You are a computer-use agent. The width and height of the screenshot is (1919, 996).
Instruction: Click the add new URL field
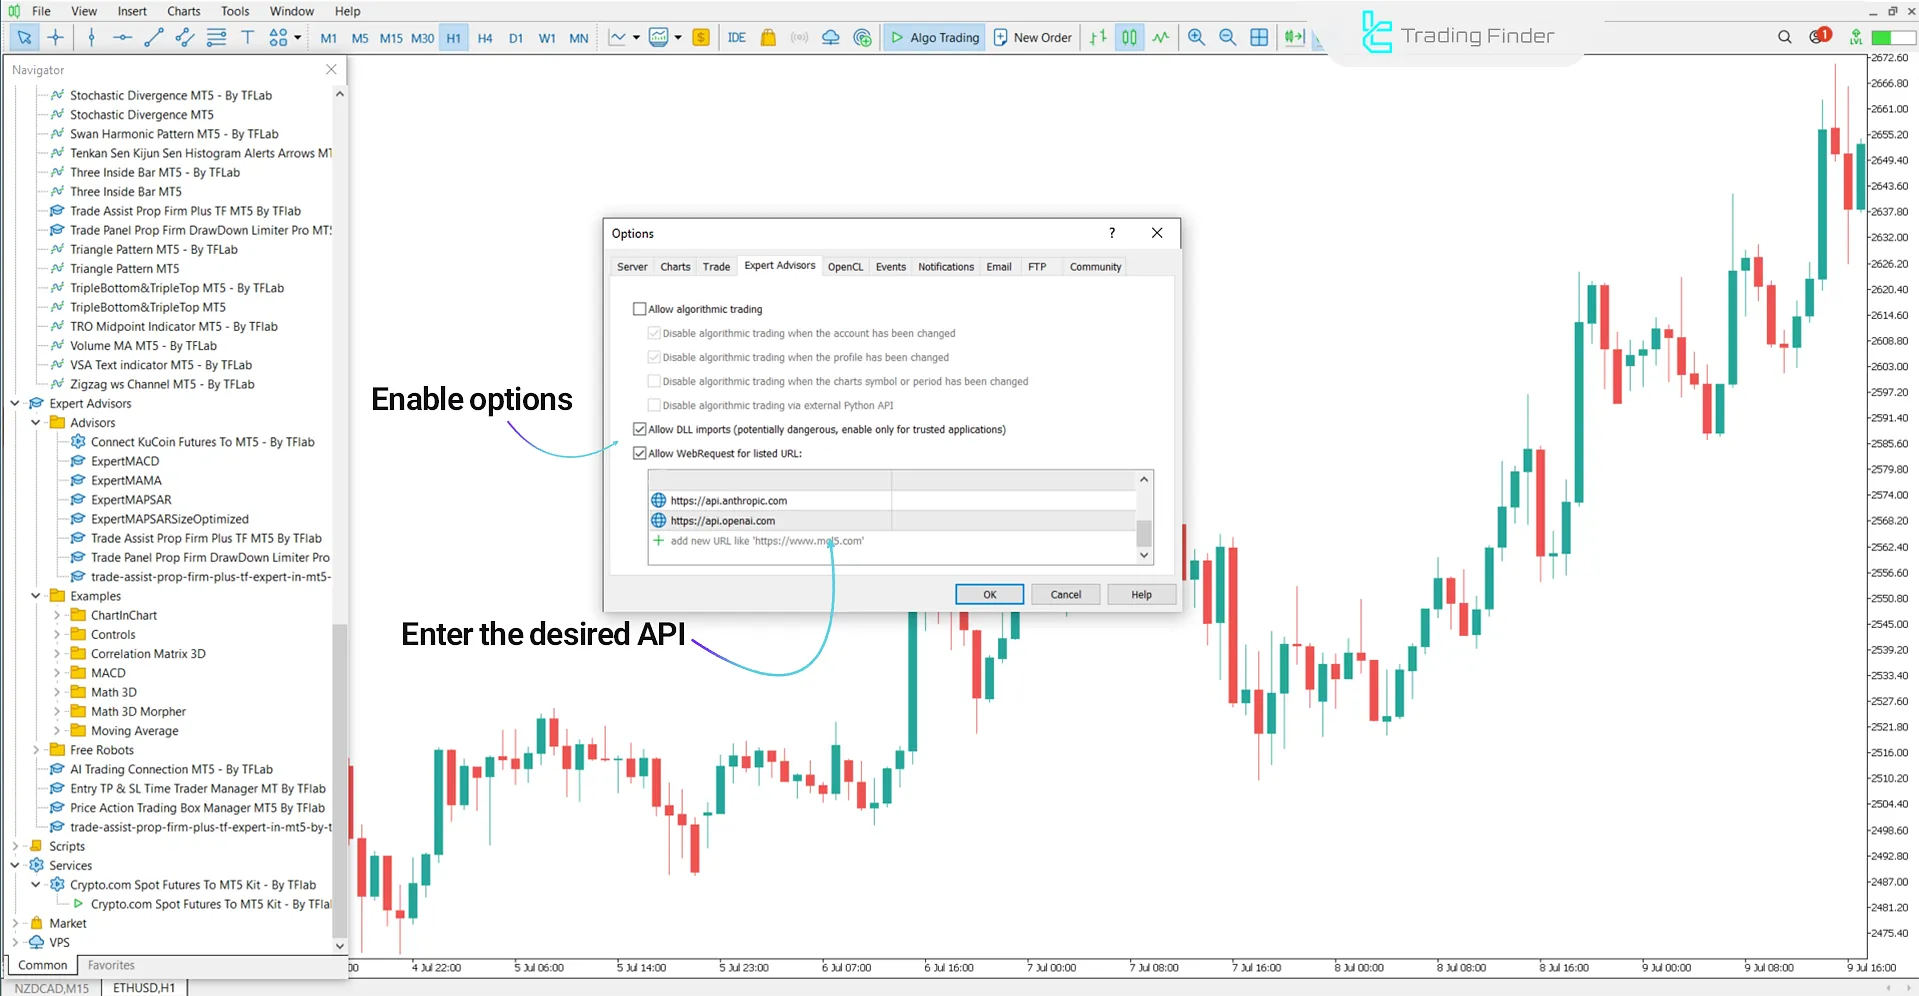tap(767, 541)
